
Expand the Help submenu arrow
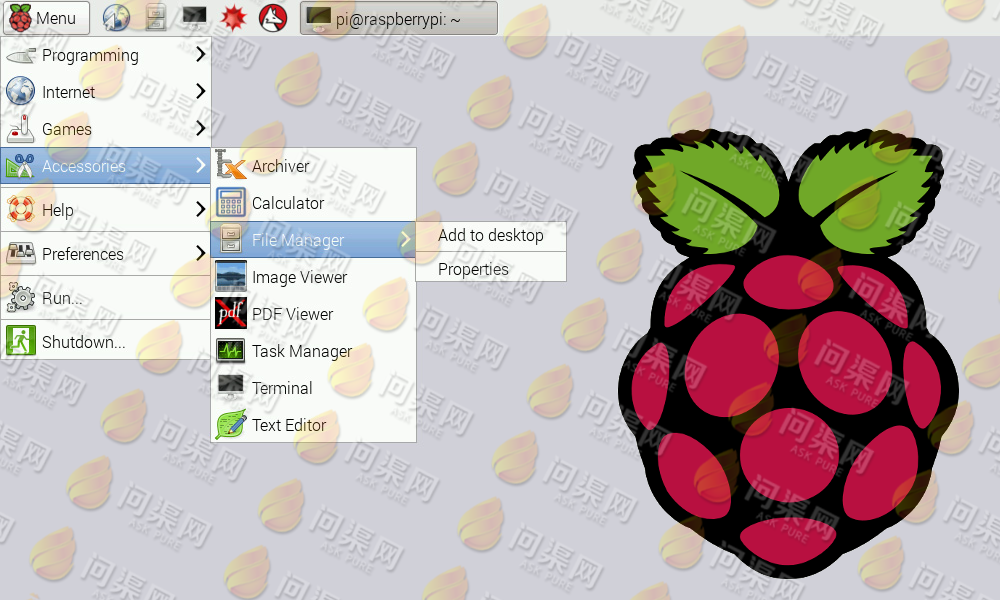click(200, 209)
